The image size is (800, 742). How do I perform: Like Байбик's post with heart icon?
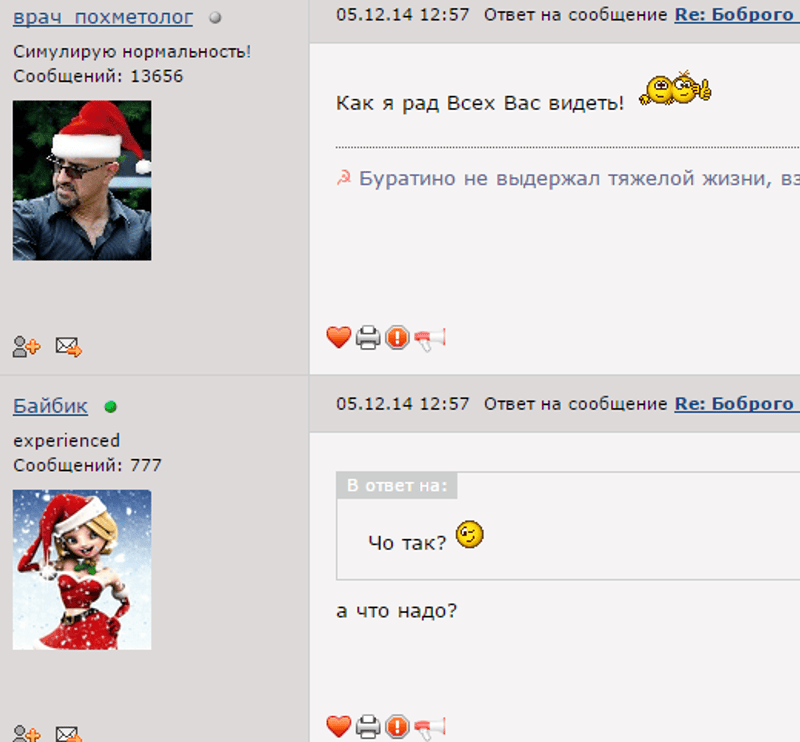[338, 726]
